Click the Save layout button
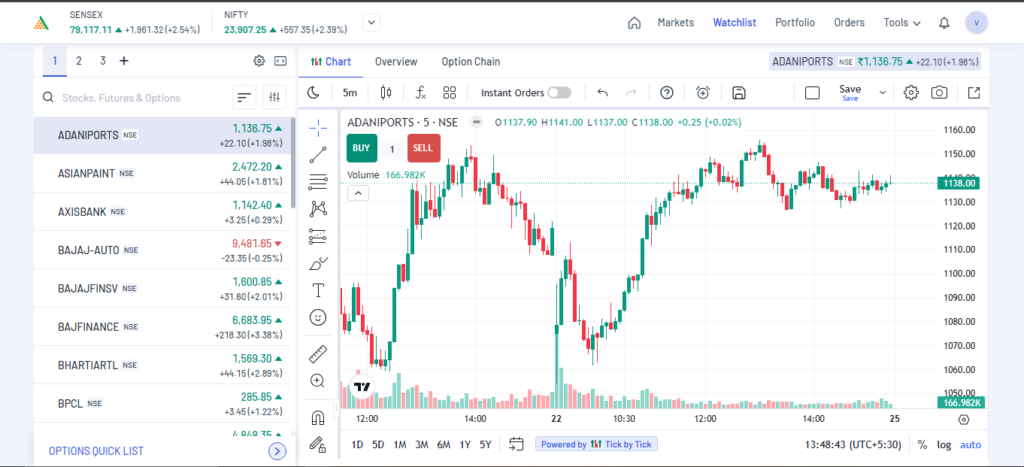This screenshot has width=1024, height=467. tap(850, 91)
